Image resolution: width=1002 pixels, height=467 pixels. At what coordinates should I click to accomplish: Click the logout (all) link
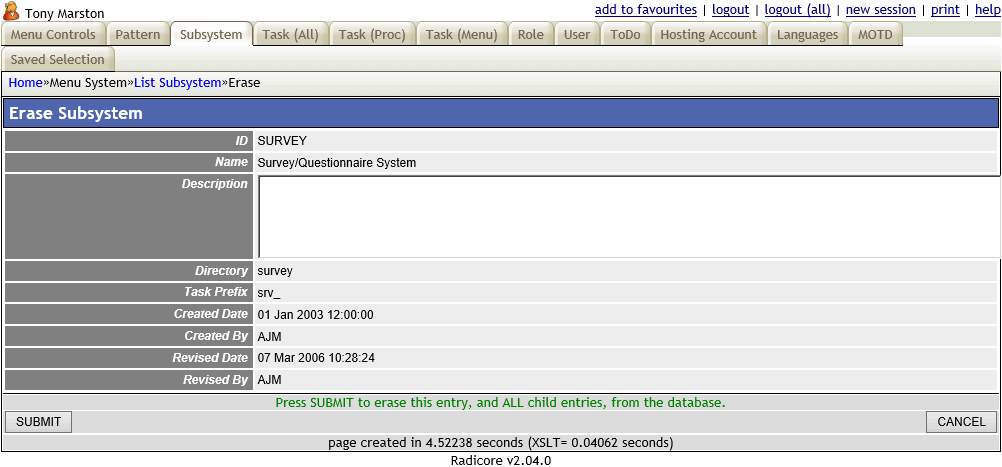coord(797,10)
